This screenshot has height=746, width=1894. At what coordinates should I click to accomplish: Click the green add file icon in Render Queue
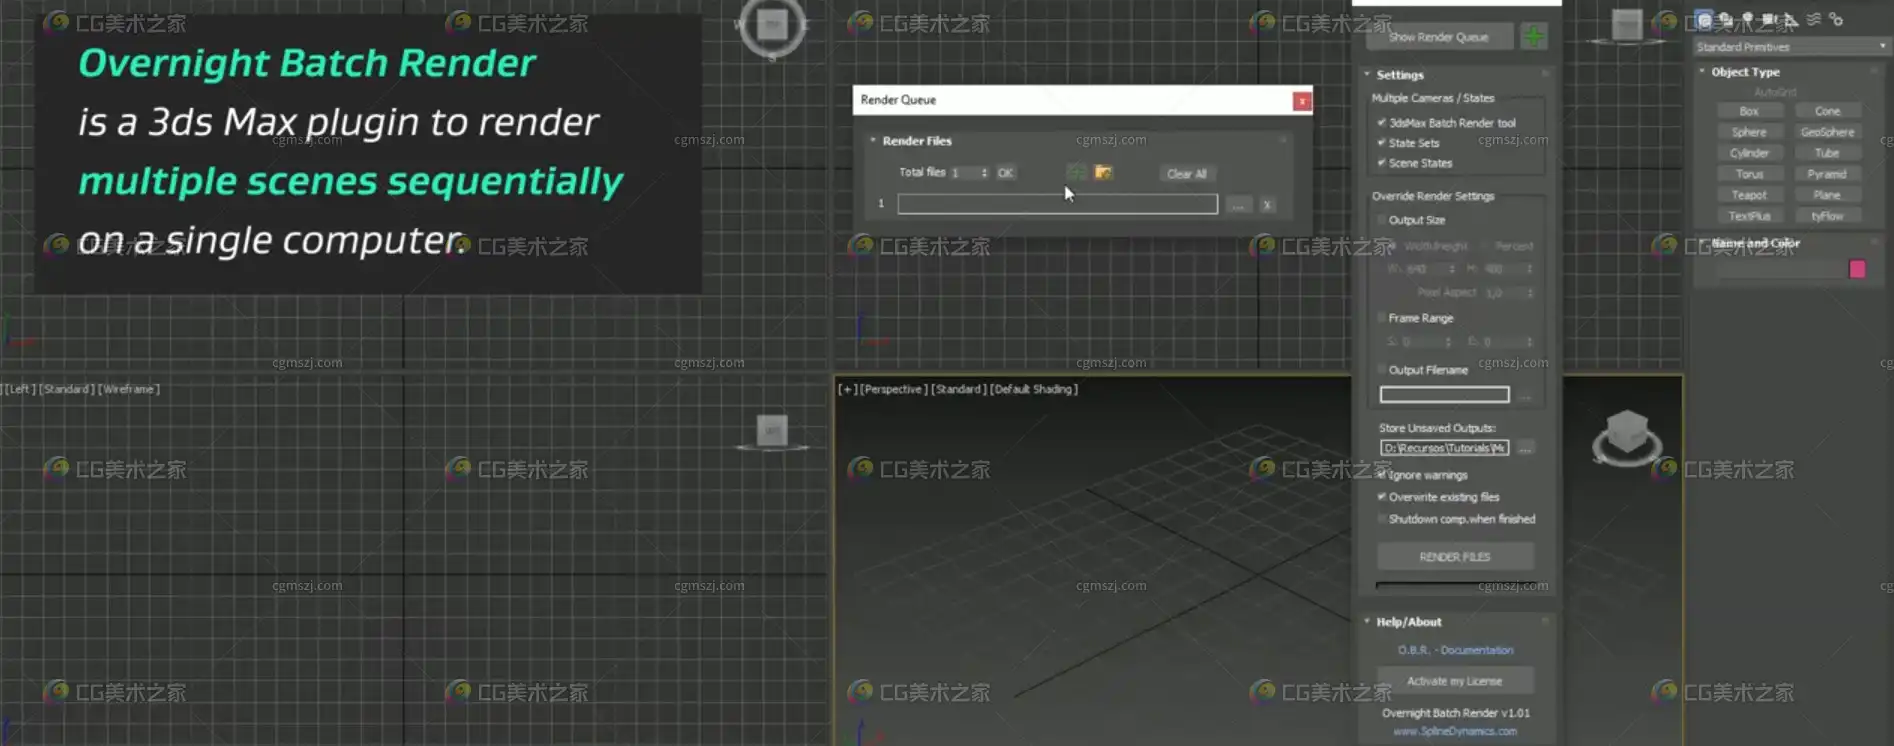point(1076,173)
